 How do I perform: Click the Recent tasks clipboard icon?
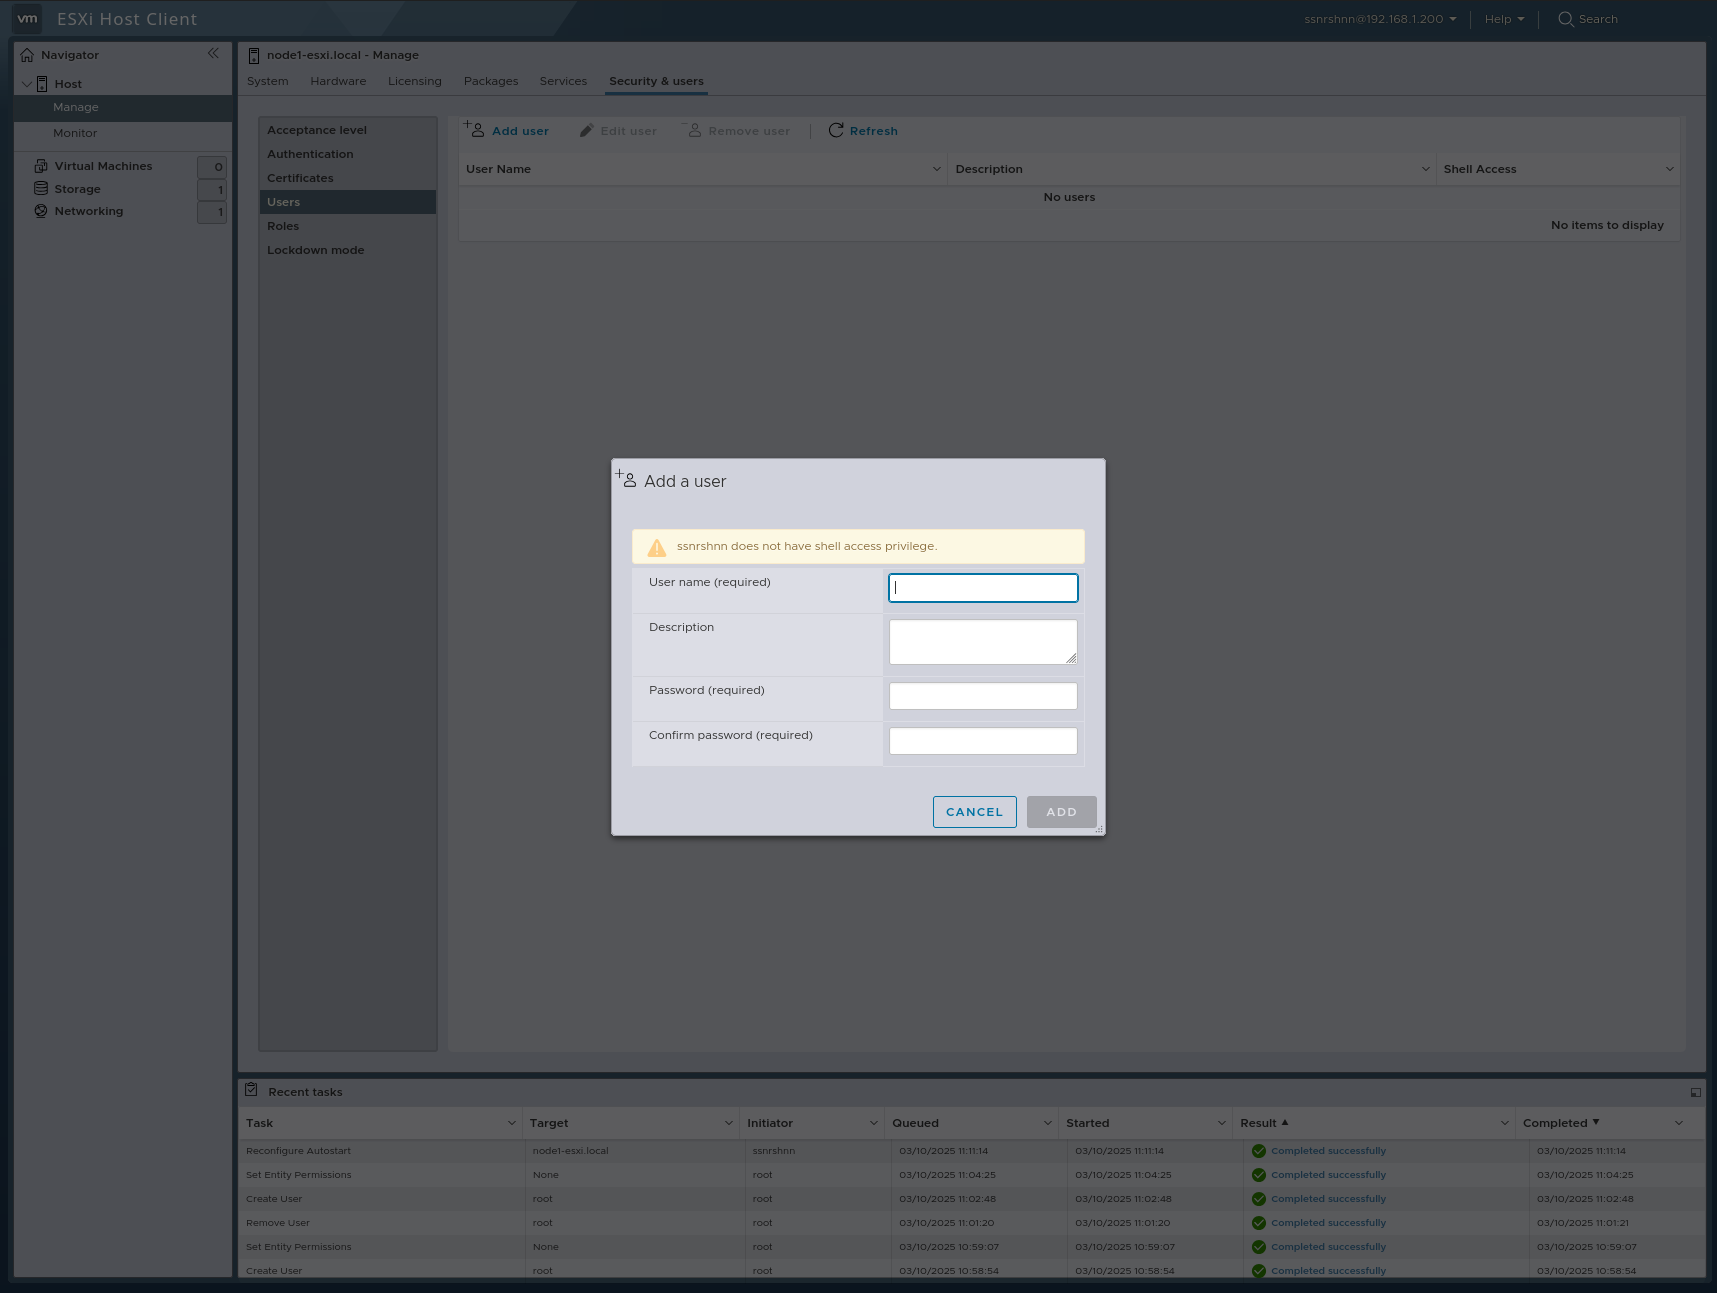[x=252, y=1091]
